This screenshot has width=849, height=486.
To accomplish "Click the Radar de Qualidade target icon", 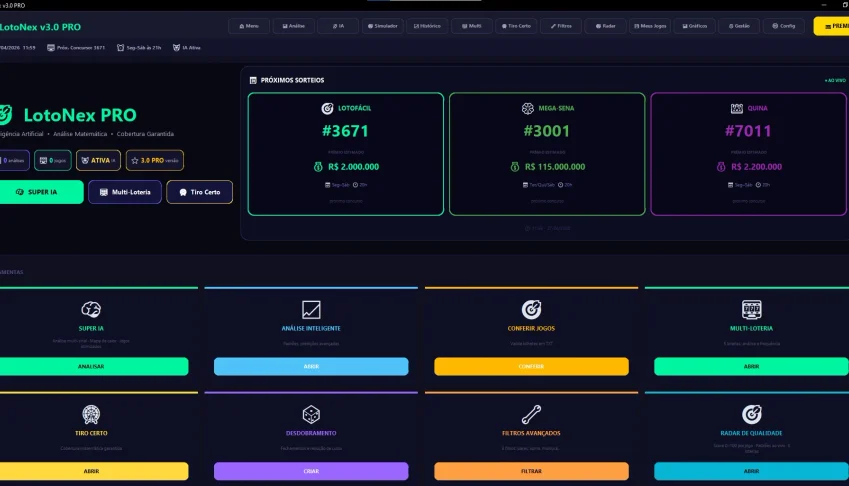I will (752, 415).
